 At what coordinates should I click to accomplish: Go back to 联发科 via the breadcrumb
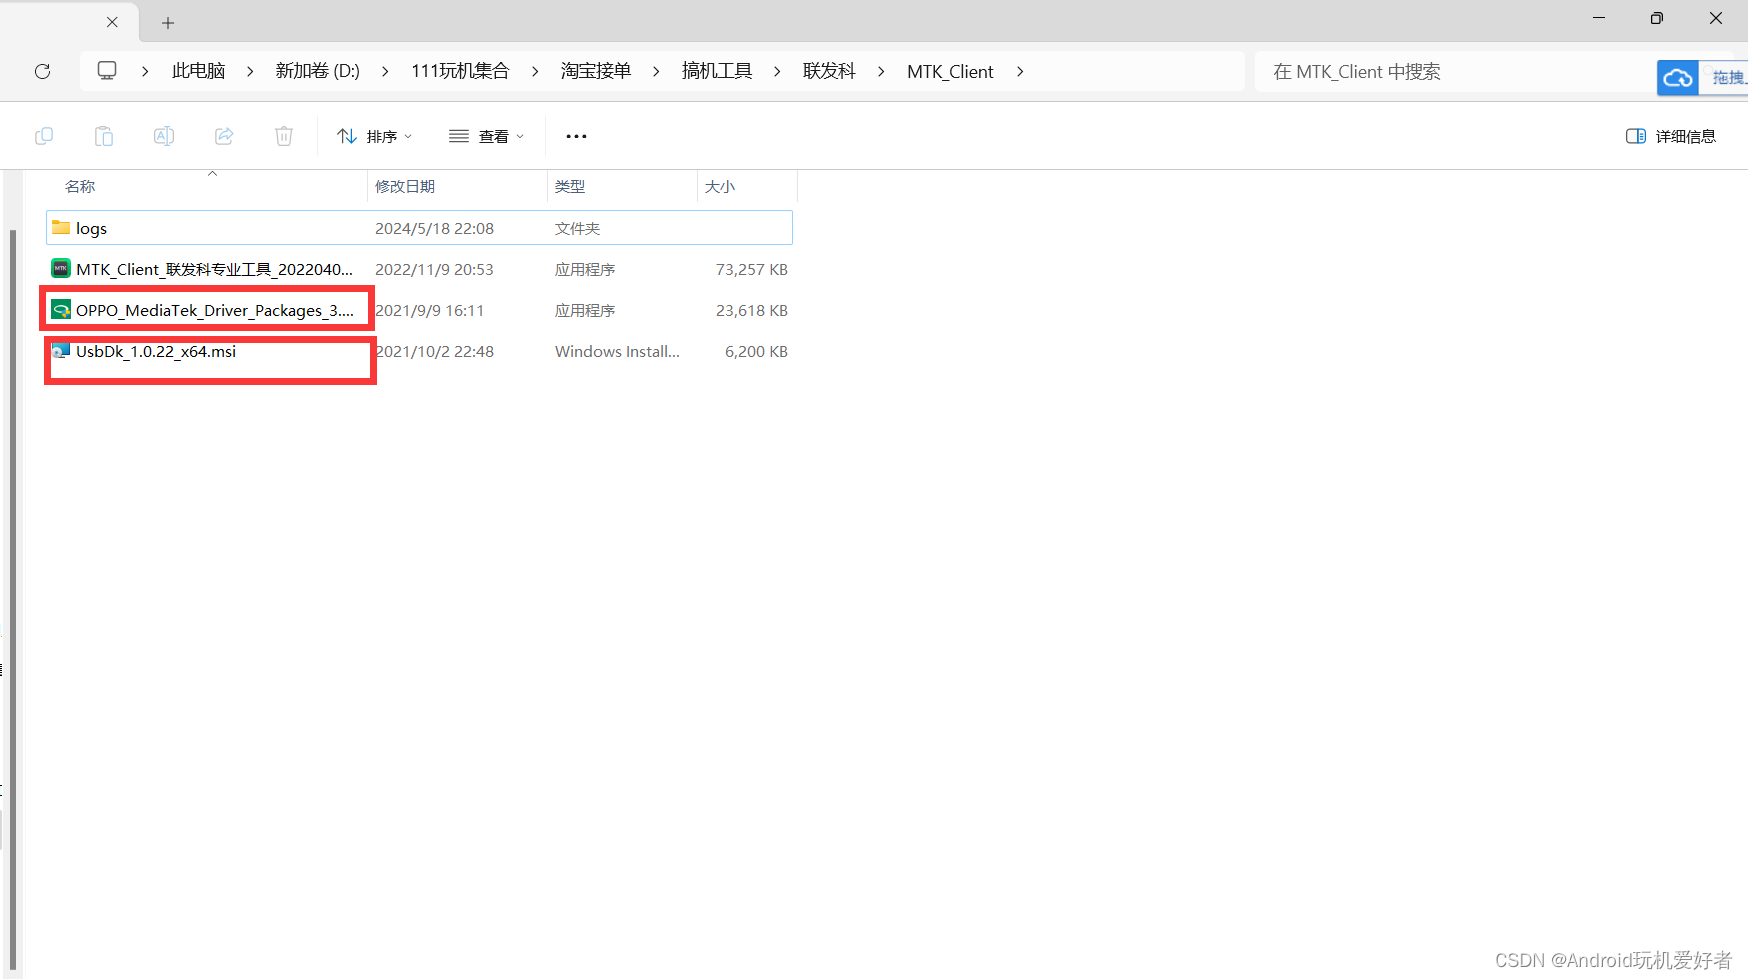point(829,70)
